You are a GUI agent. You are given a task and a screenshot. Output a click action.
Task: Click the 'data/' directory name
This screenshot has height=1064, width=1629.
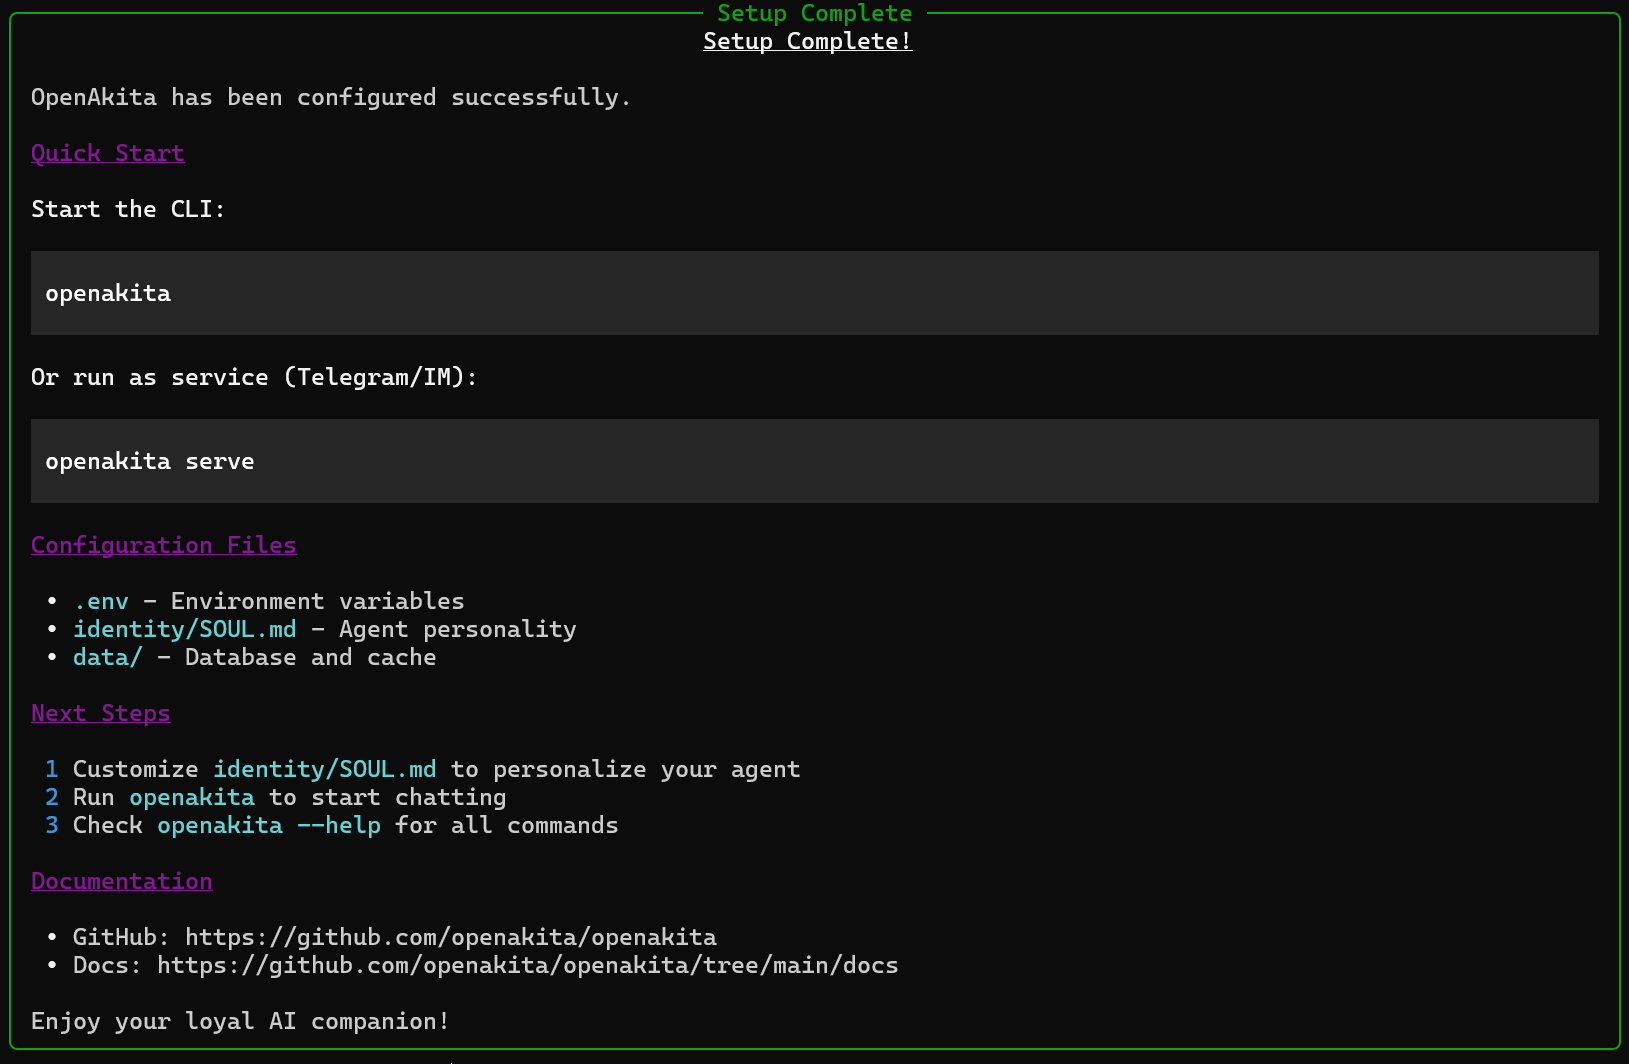point(108,658)
